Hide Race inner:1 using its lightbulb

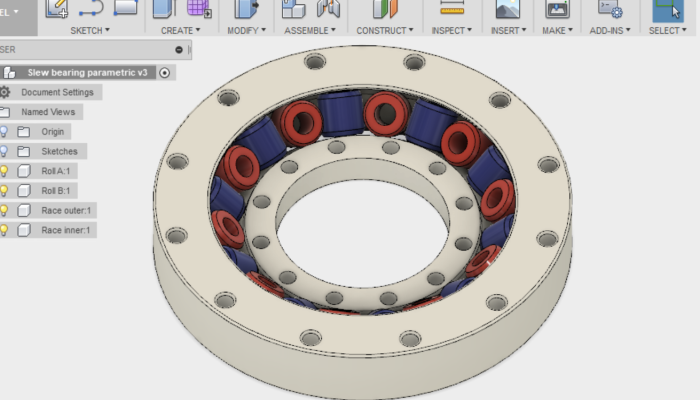click(x=4, y=230)
